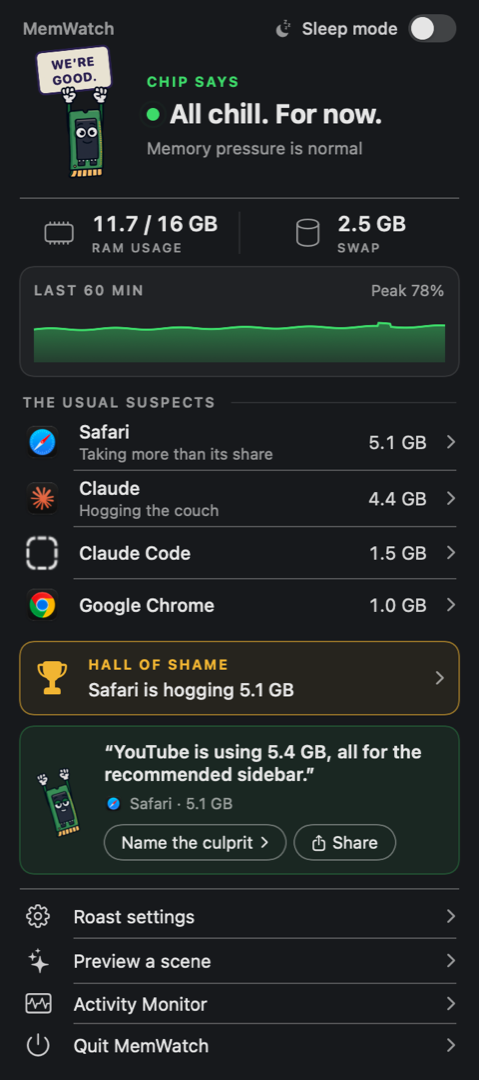
Task: Click the Name the culprit button
Action: pos(195,842)
